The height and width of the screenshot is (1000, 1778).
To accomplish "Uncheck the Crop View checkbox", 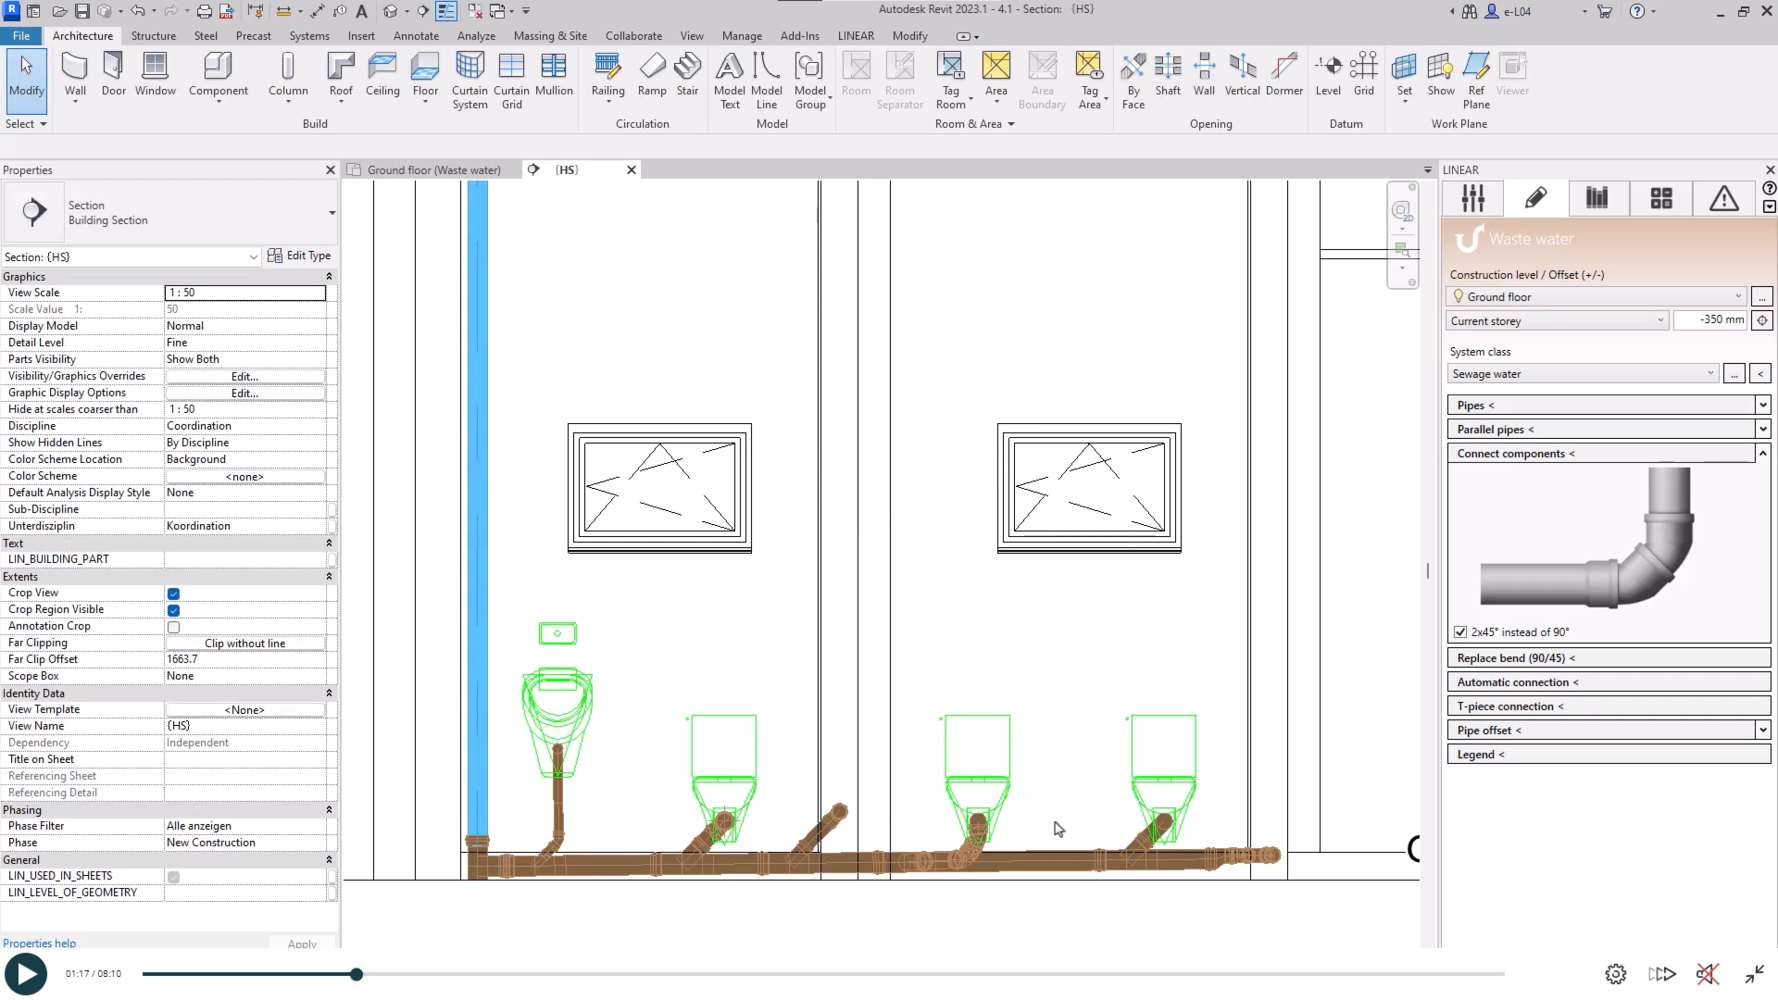I will (174, 594).
